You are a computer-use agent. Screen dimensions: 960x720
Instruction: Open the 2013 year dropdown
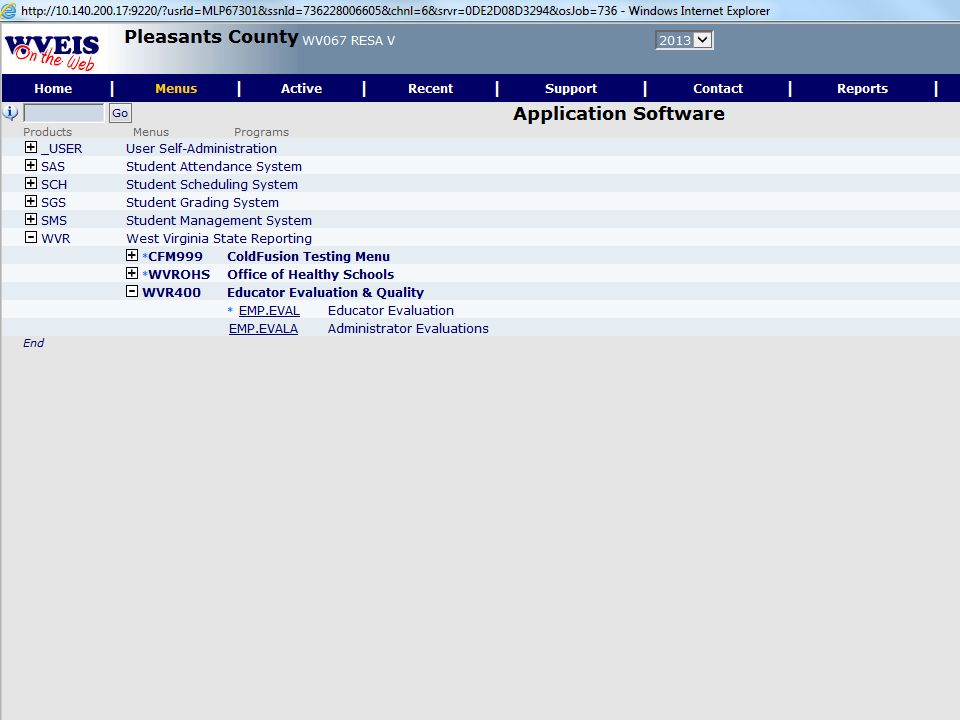pyautogui.click(x=684, y=40)
